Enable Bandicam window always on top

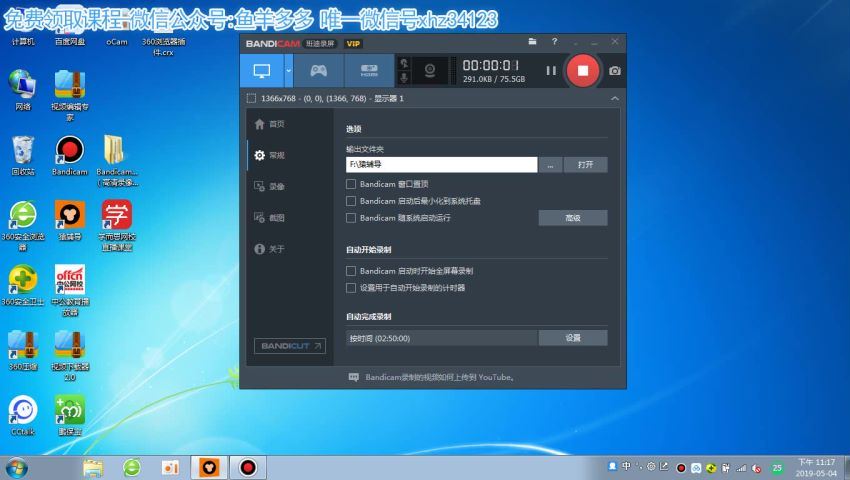(351, 184)
